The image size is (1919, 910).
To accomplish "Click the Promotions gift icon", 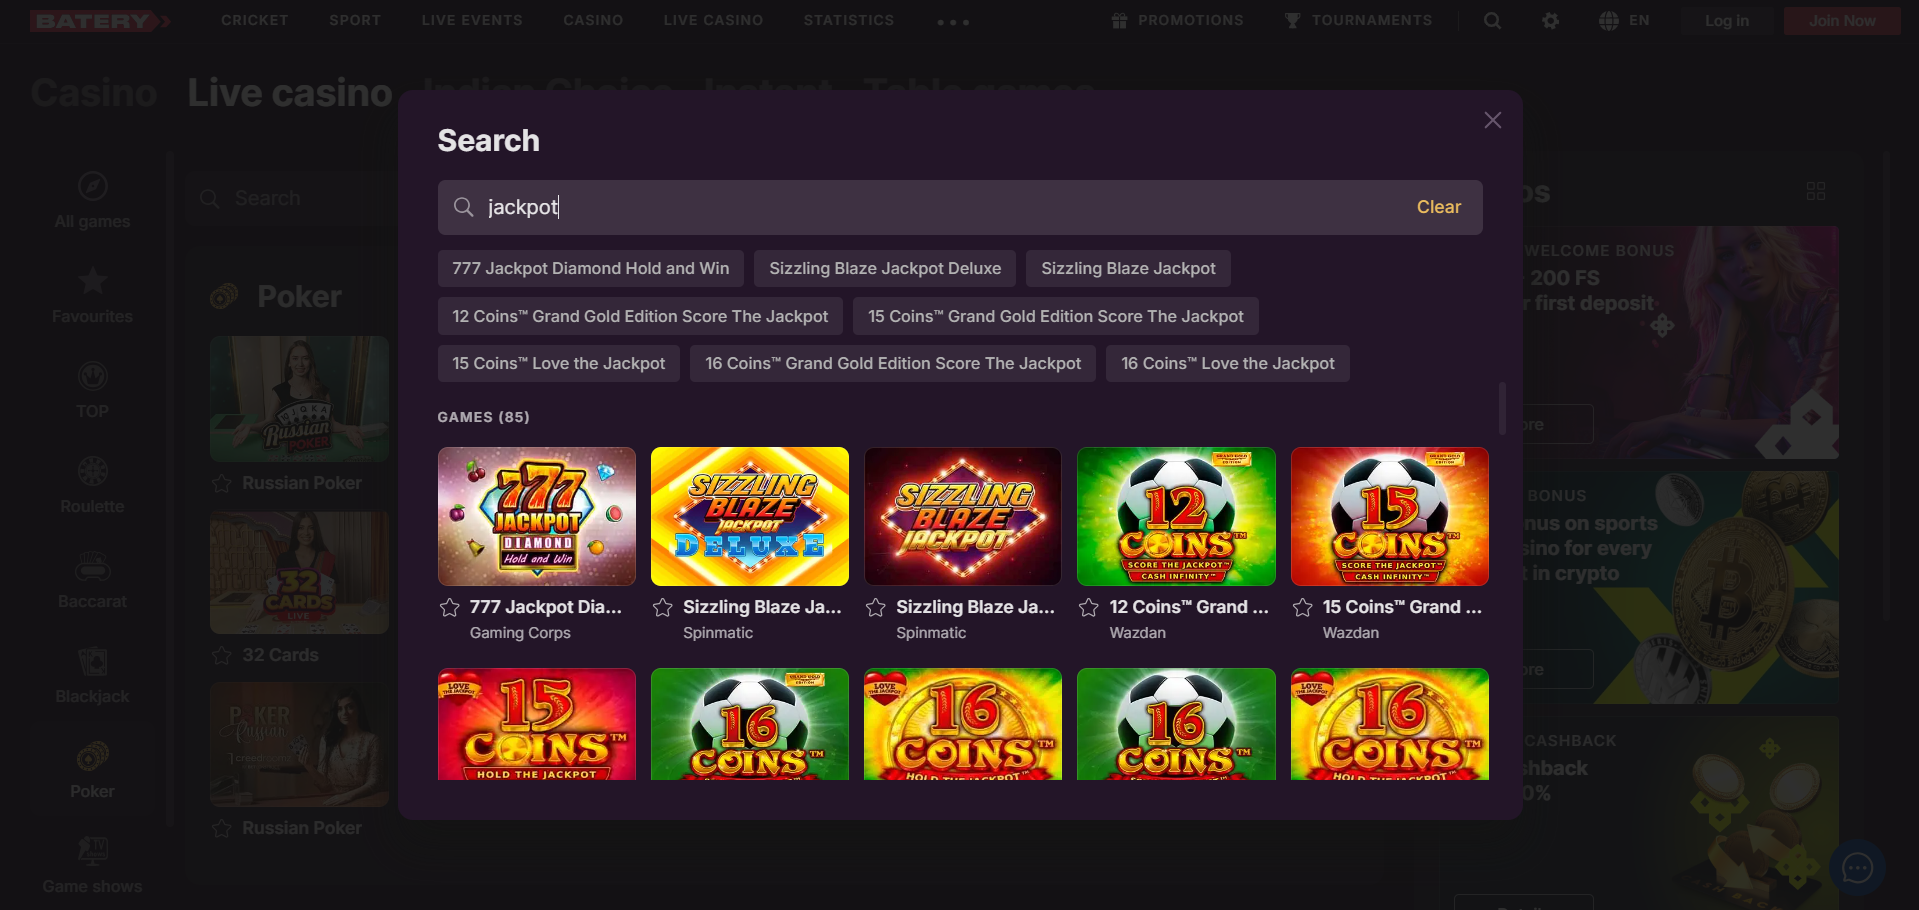I will pyautogui.click(x=1119, y=21).
